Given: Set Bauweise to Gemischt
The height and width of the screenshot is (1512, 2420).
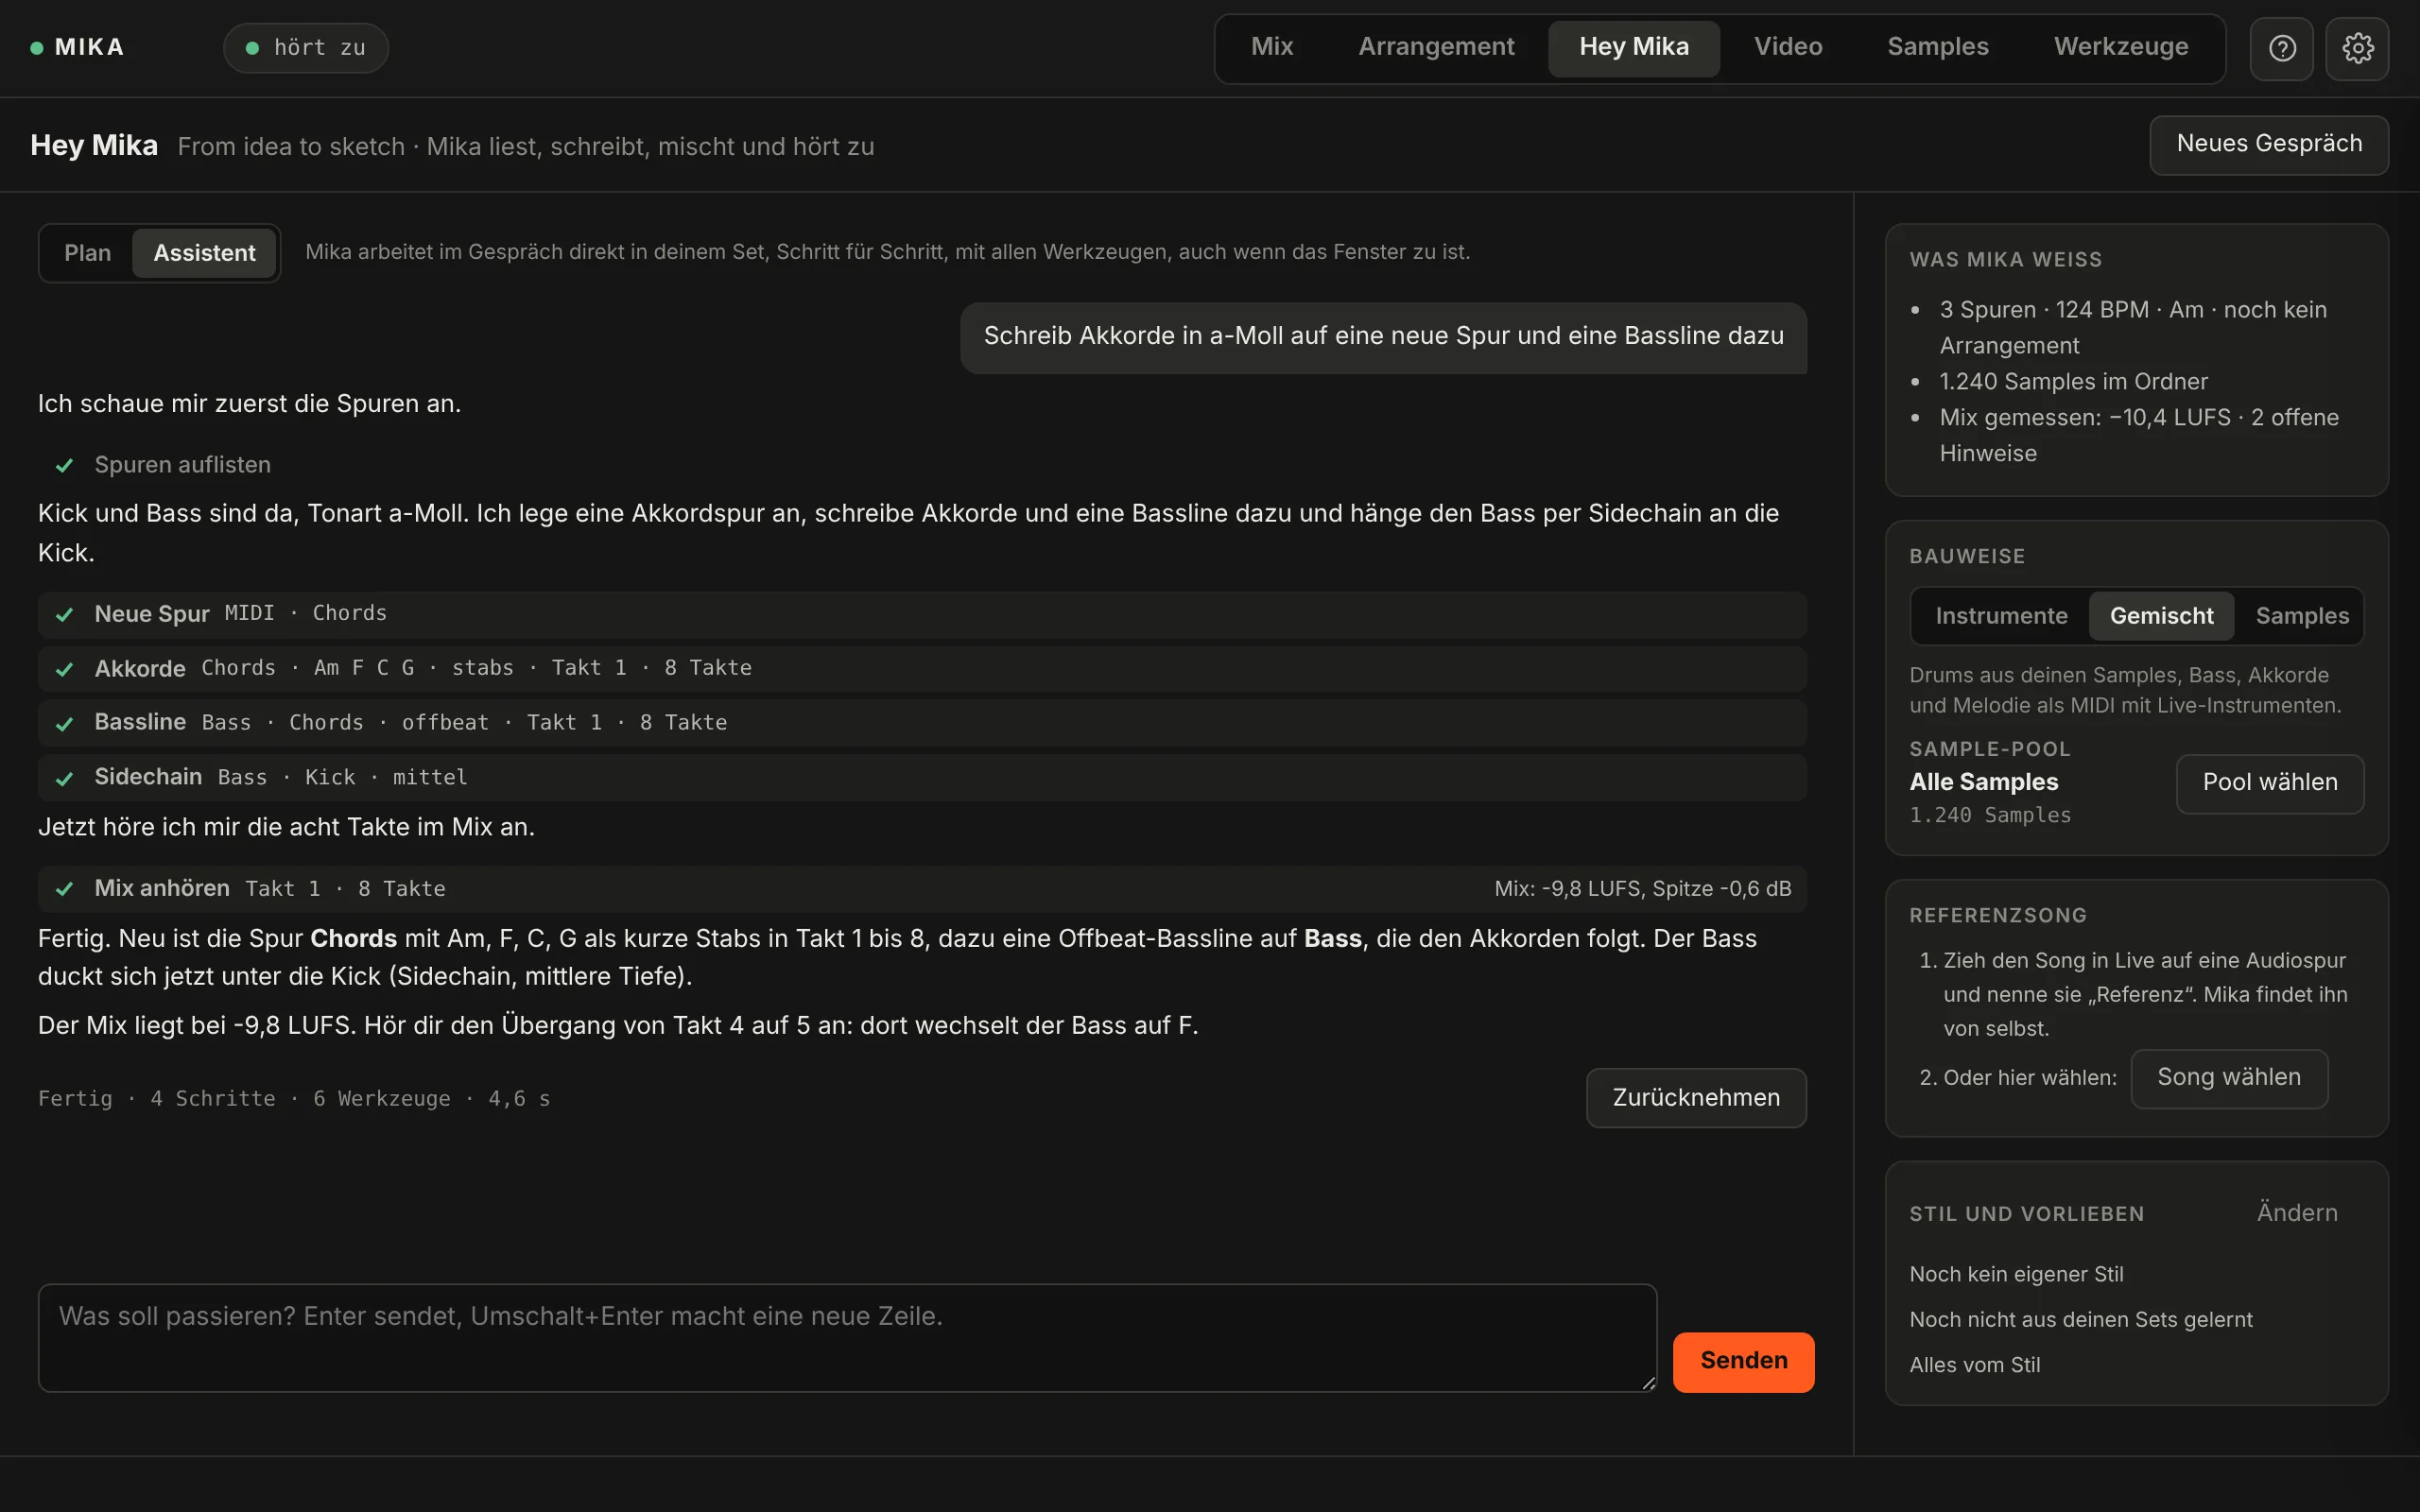Looking at the screenshot, I should tap(2161, 616).
